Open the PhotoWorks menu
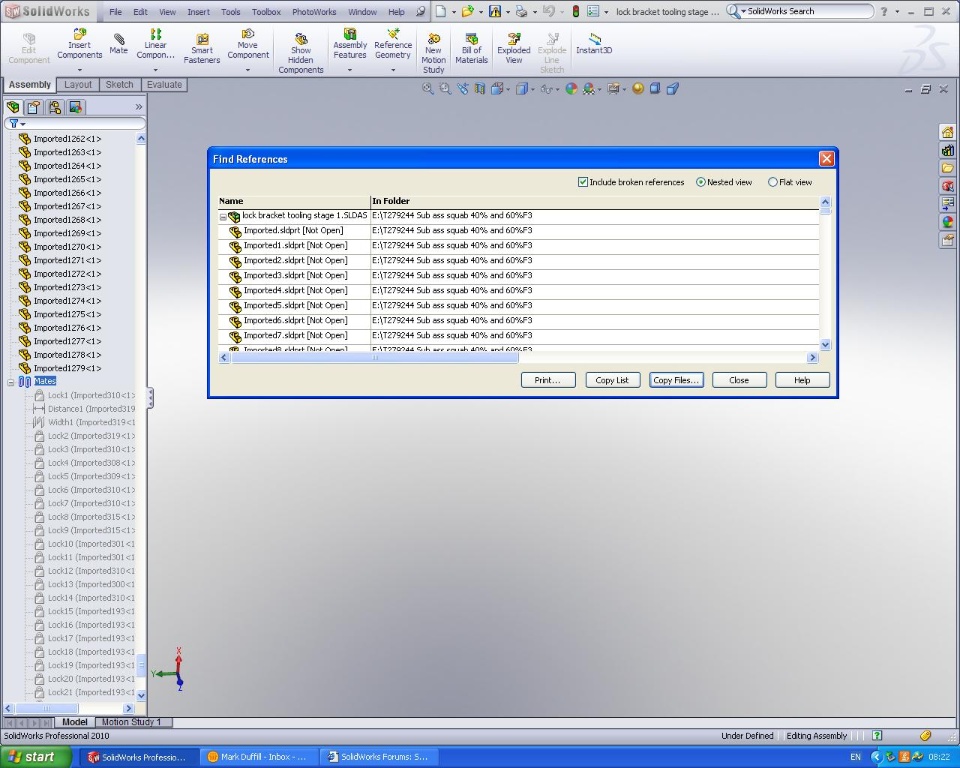960x768 pixels. tap(314, 12)
